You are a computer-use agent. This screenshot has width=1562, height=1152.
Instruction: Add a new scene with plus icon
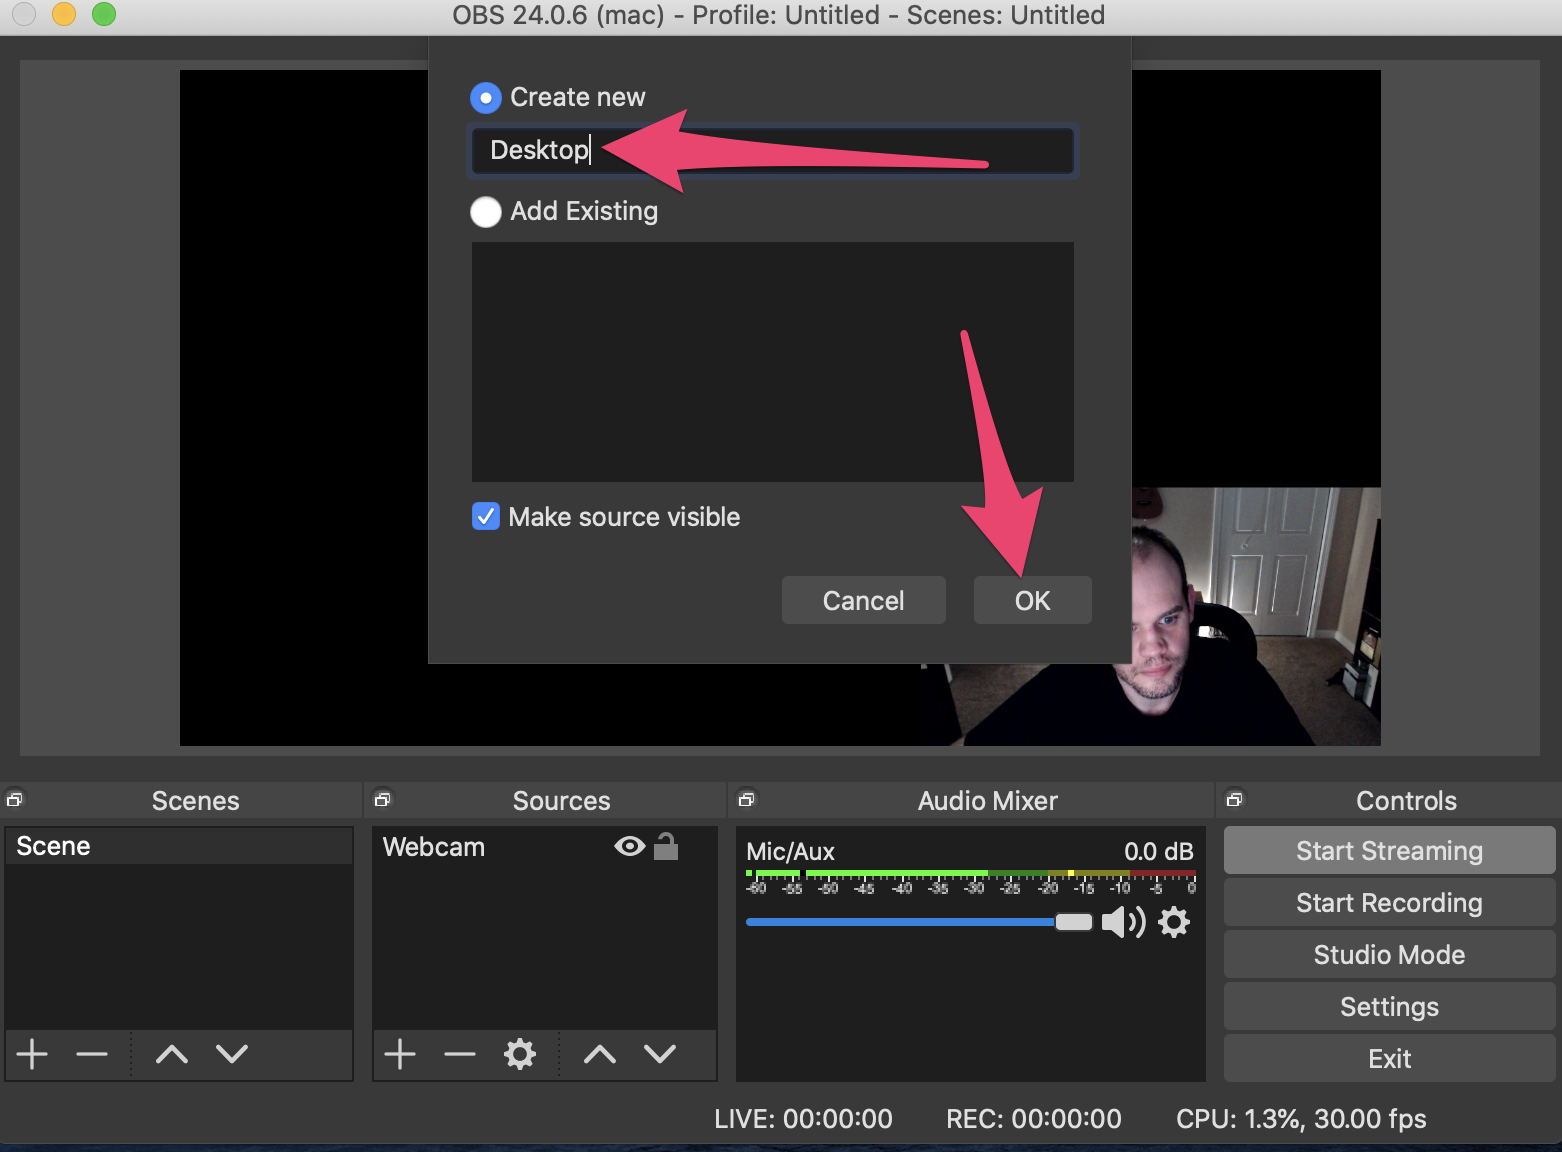32,1054
